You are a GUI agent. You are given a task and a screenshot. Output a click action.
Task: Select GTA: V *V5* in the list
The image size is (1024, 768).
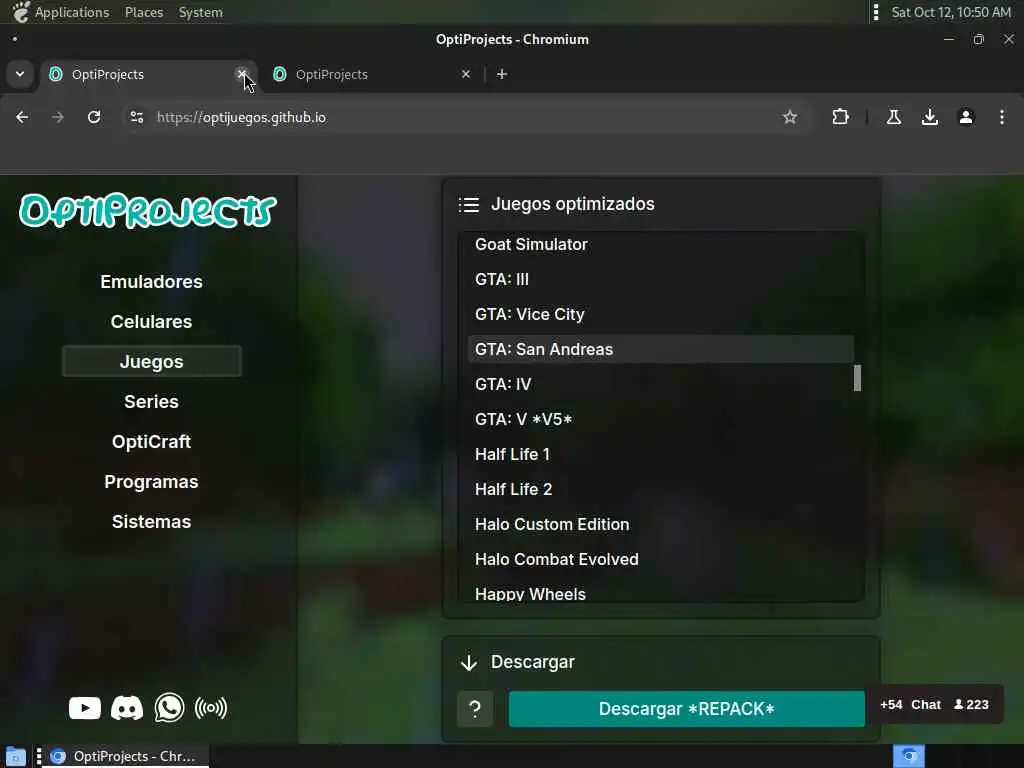(660, 419)
